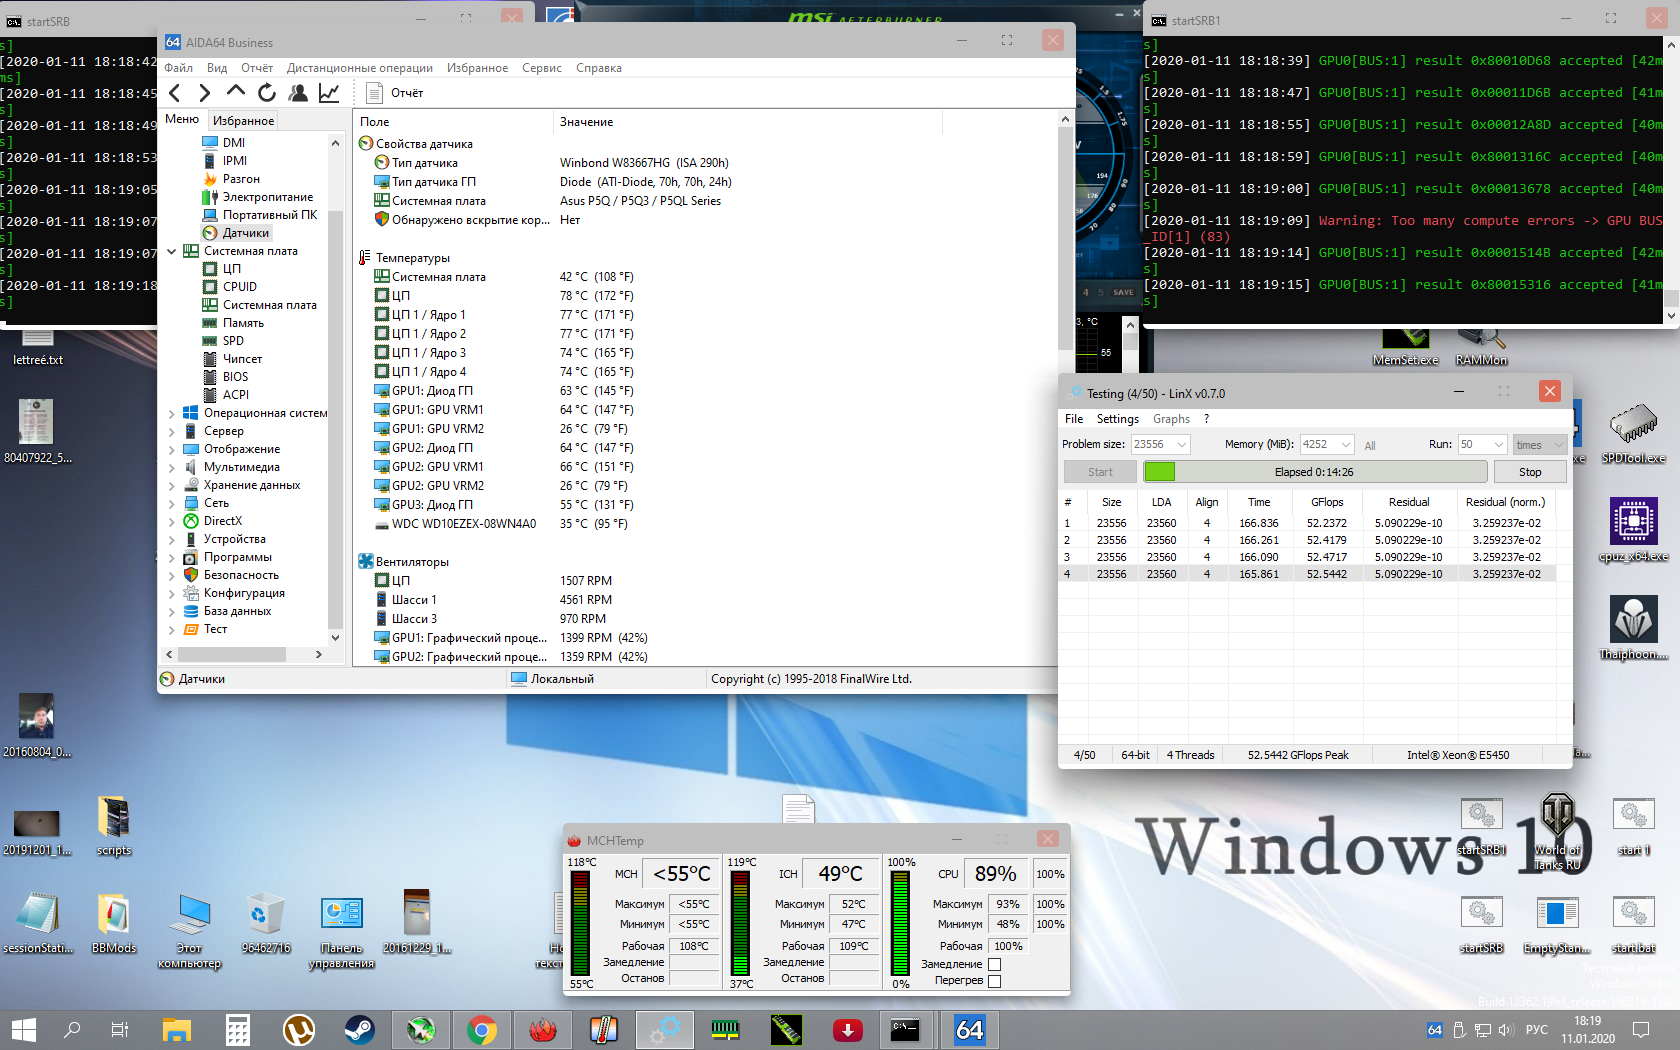
Task: Select the World of Tanks RU icon
Action: click(x=1557, y=832)
